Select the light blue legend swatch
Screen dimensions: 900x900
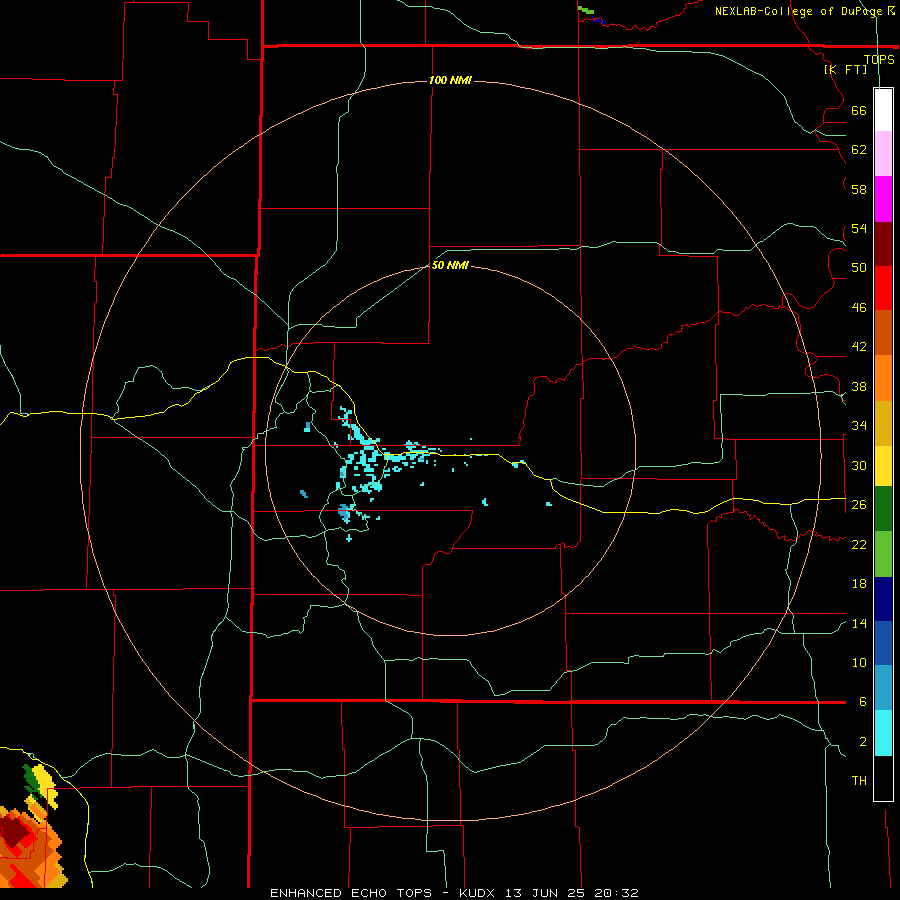click(883, 688)
